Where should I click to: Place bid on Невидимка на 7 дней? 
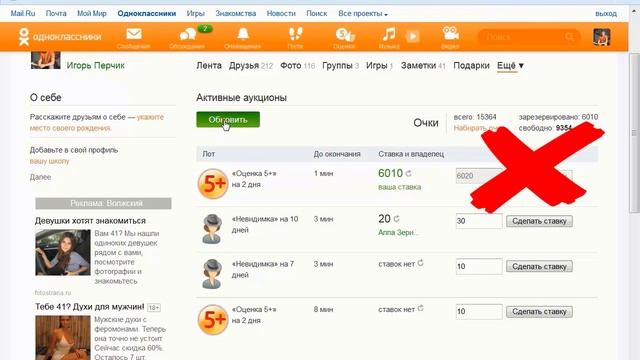539,267
